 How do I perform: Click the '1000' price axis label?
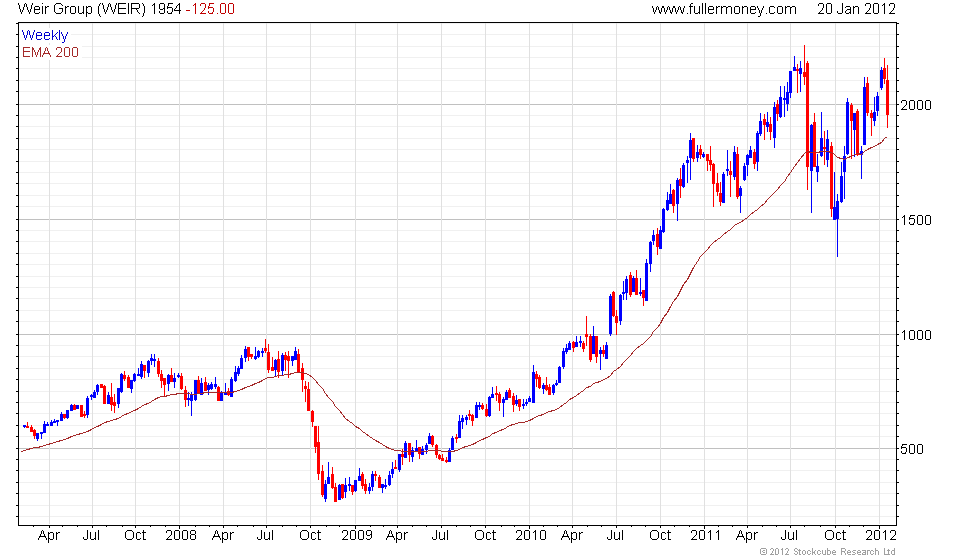[x=916, y=335]
